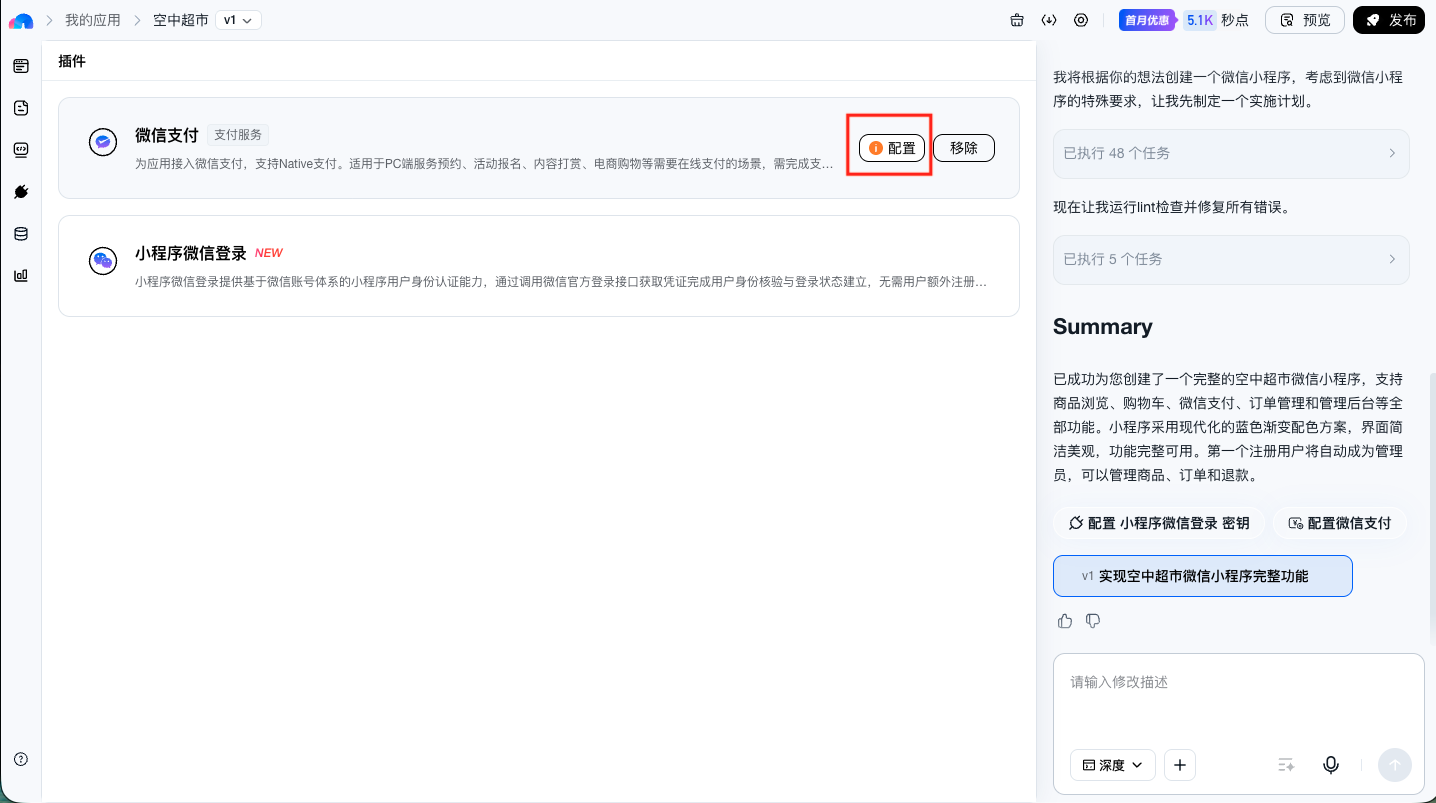Remove the 微信支付 plugin with 移除
Image resolution: width=1436 pixels, height=803 pixels.
coord(964,148)
